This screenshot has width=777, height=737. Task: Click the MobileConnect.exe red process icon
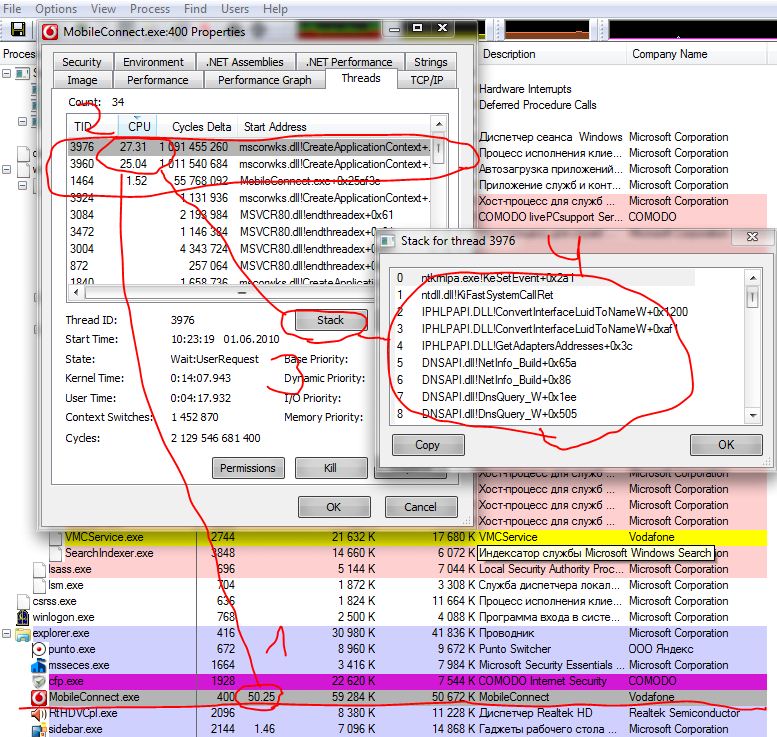tap(39, 697)
